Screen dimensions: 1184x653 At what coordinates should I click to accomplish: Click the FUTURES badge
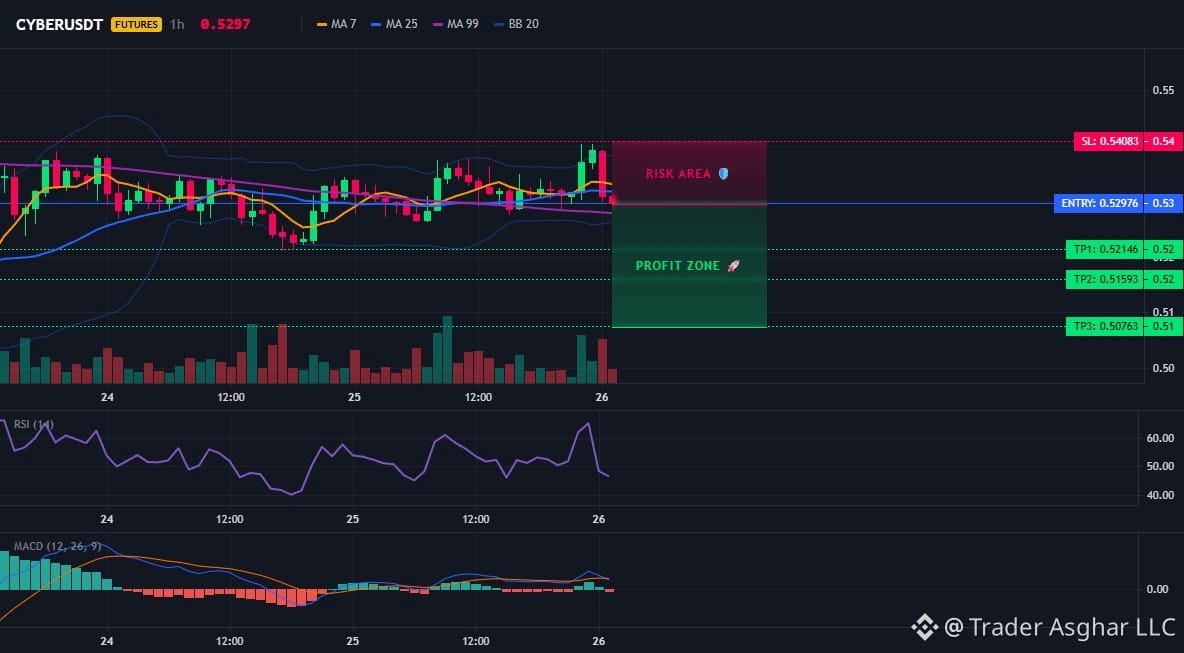click(136, 24)
